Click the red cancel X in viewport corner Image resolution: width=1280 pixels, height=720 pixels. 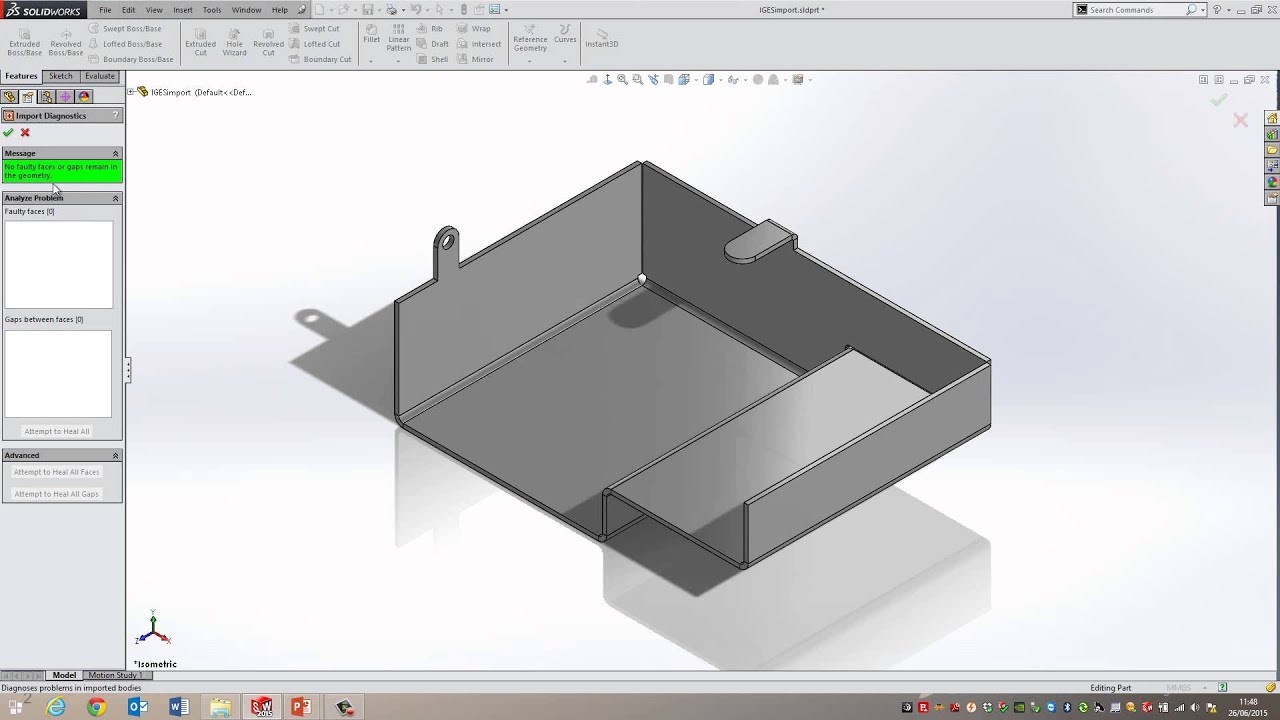click(x=1241, y=120)
